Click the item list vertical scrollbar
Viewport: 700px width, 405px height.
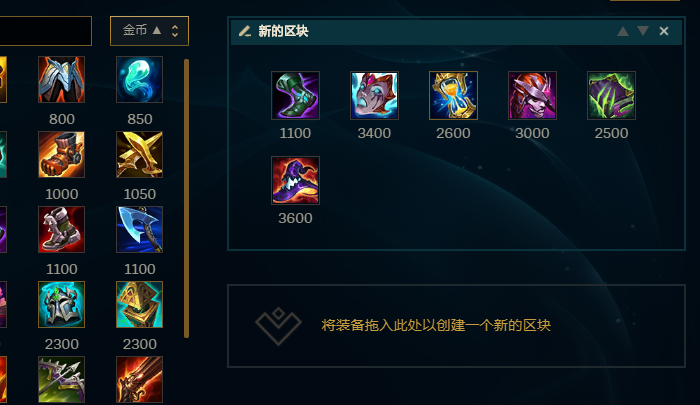(x=187, y=198)
